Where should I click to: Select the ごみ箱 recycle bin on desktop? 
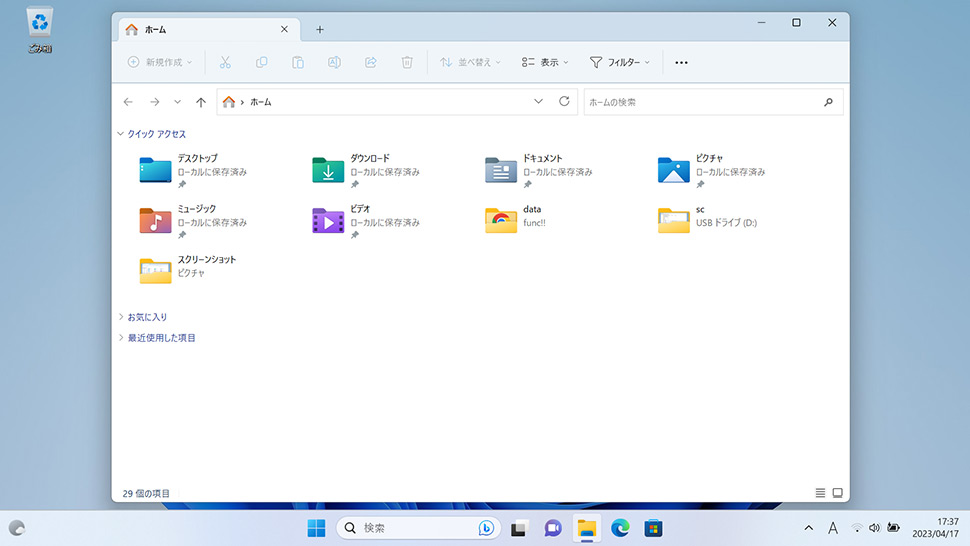click(40, 30)
